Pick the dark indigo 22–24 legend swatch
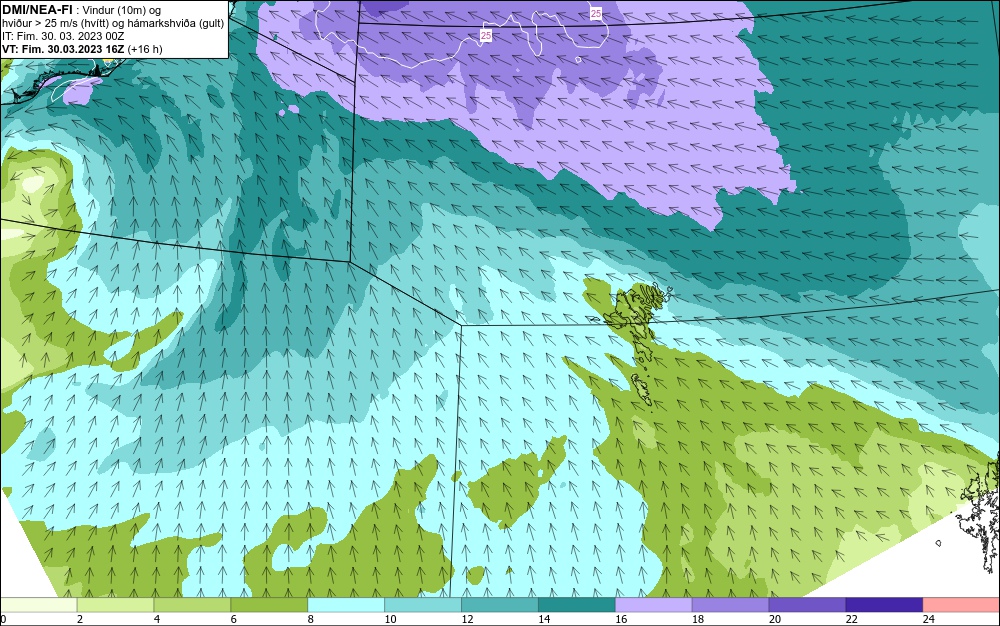The height and width of the screenshot is (626, 1000). 885,605
